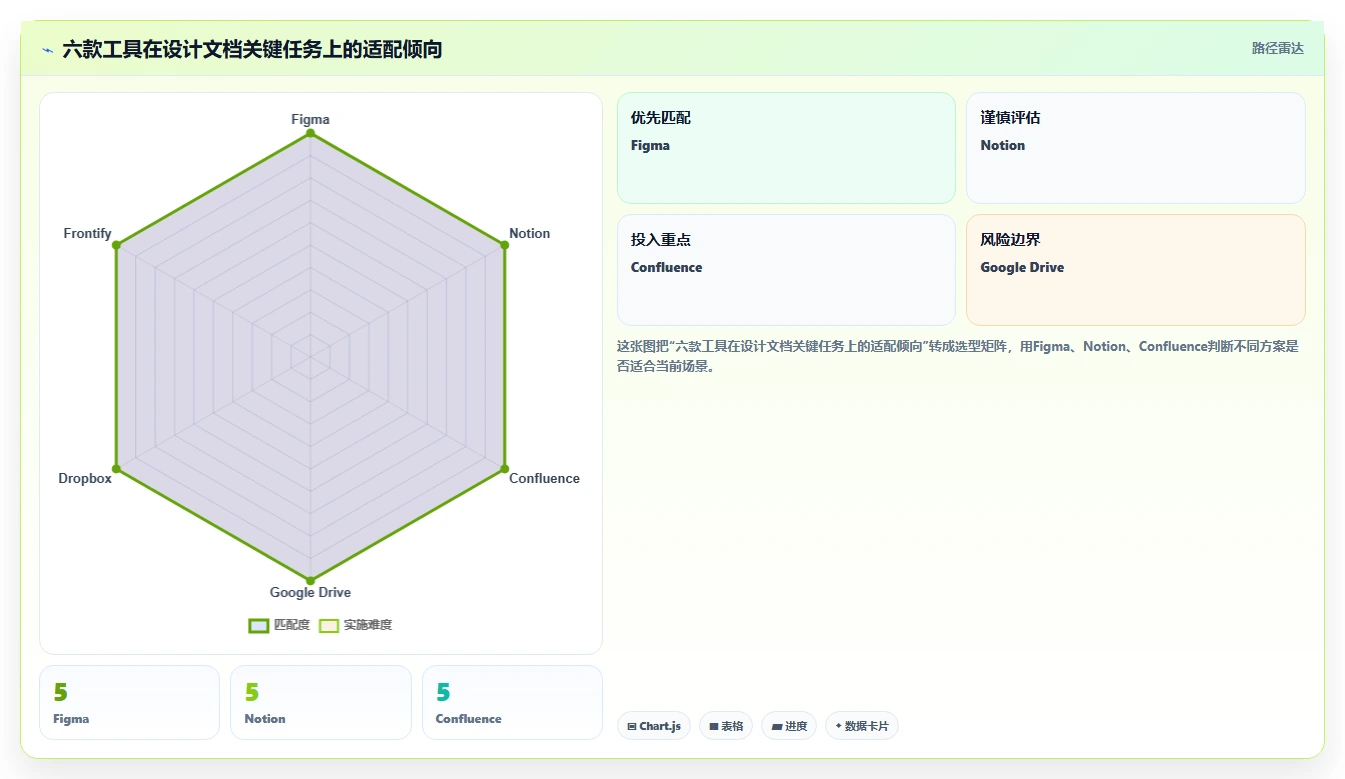Select the radar data point at Dropbox vertex
This screenshot has width=1345, height=779.
point(116,468)
